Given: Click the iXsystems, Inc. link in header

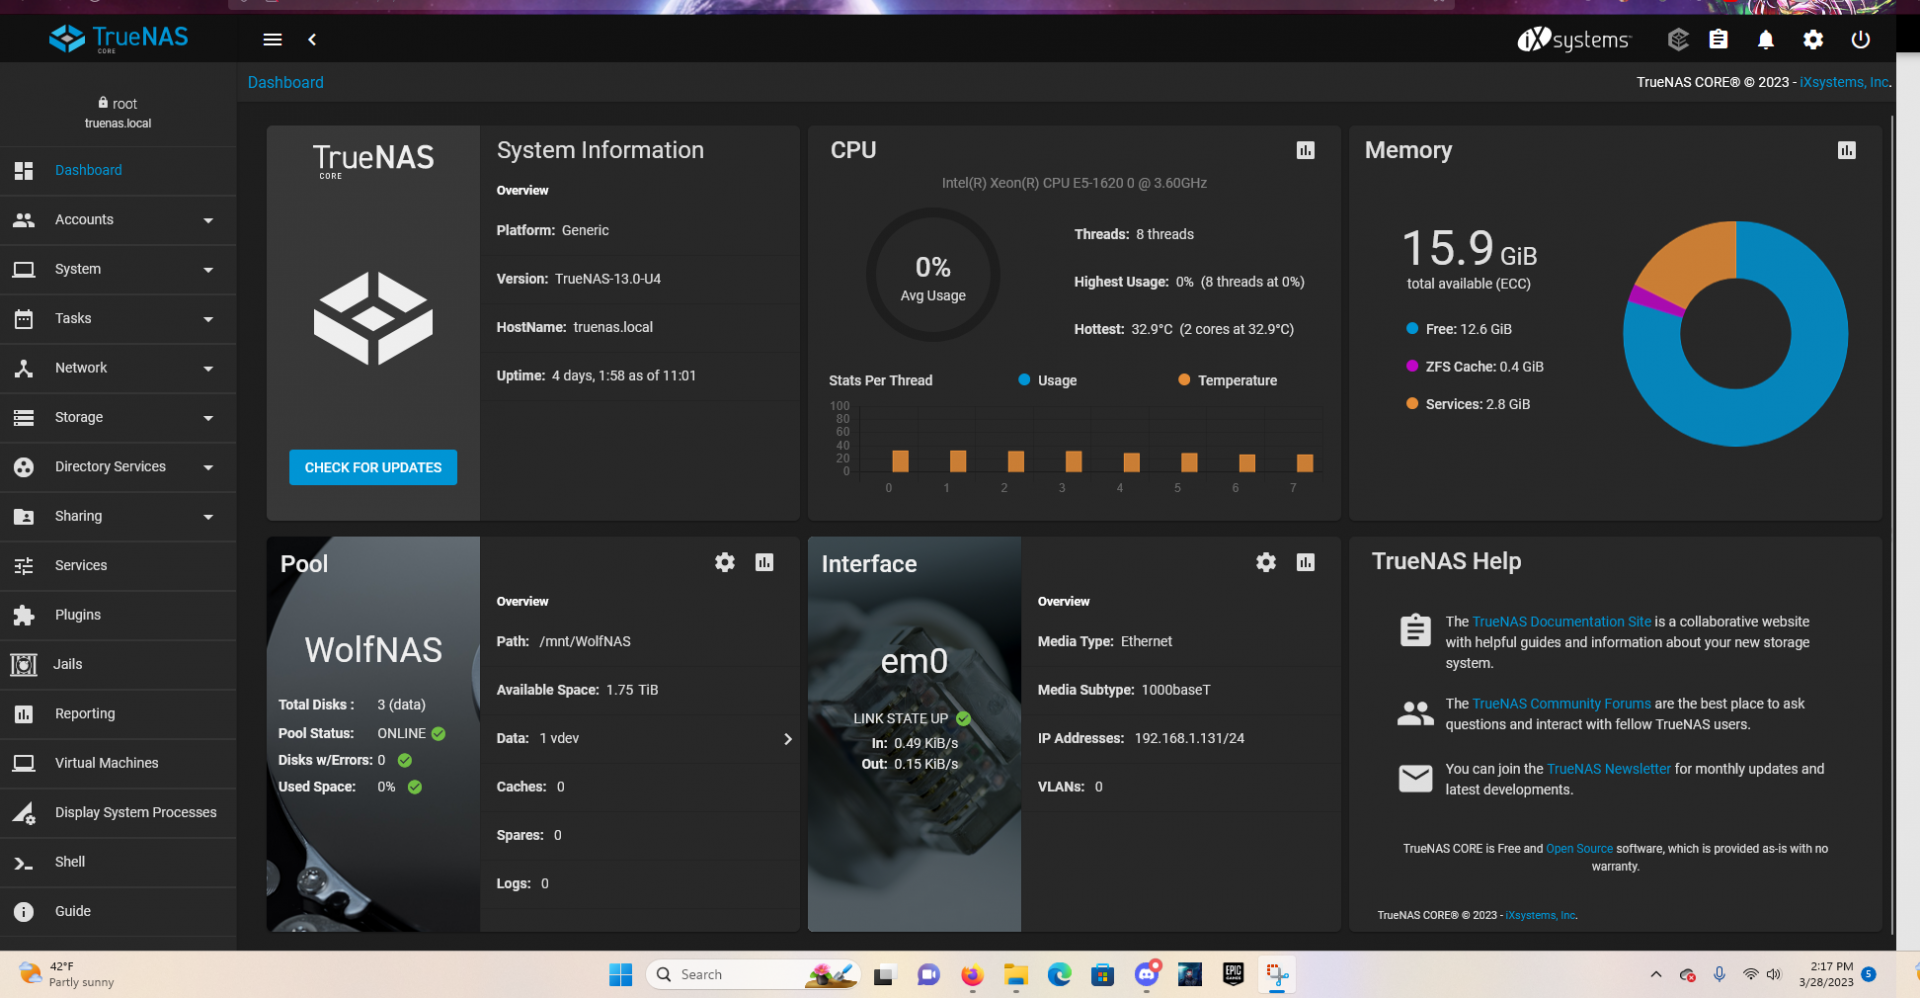Looking at the screenshot, I should point(1845,82).
